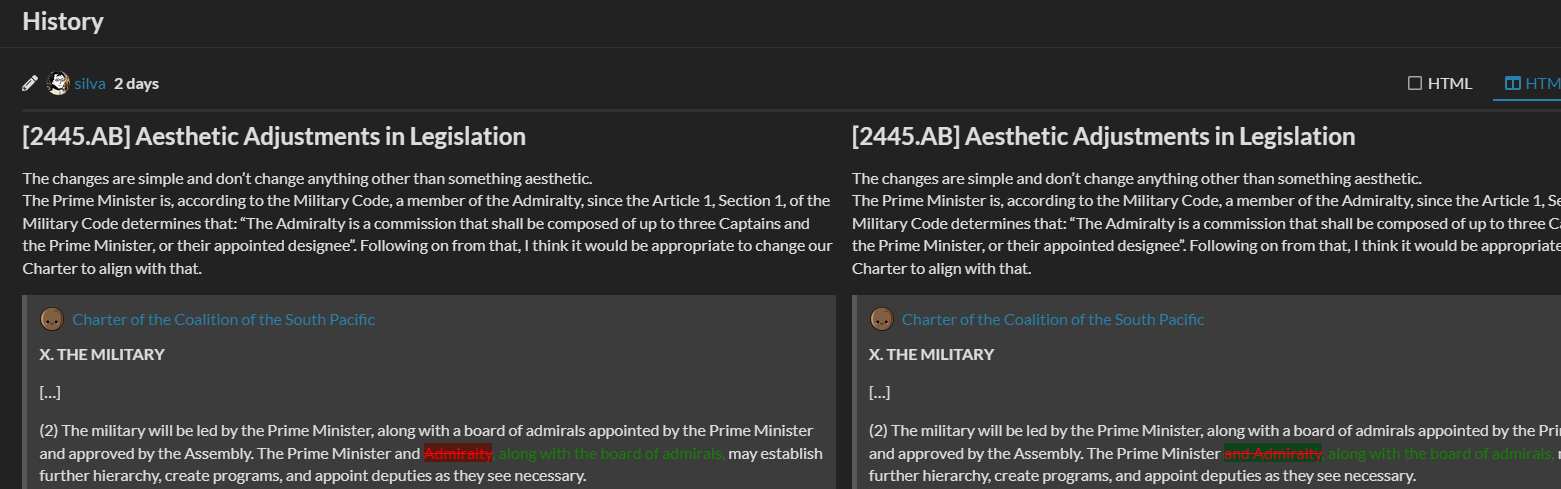Click the left X. THE MILITARY heading
This screenshot has height=489, width=1561.
(x=102, y=354)
